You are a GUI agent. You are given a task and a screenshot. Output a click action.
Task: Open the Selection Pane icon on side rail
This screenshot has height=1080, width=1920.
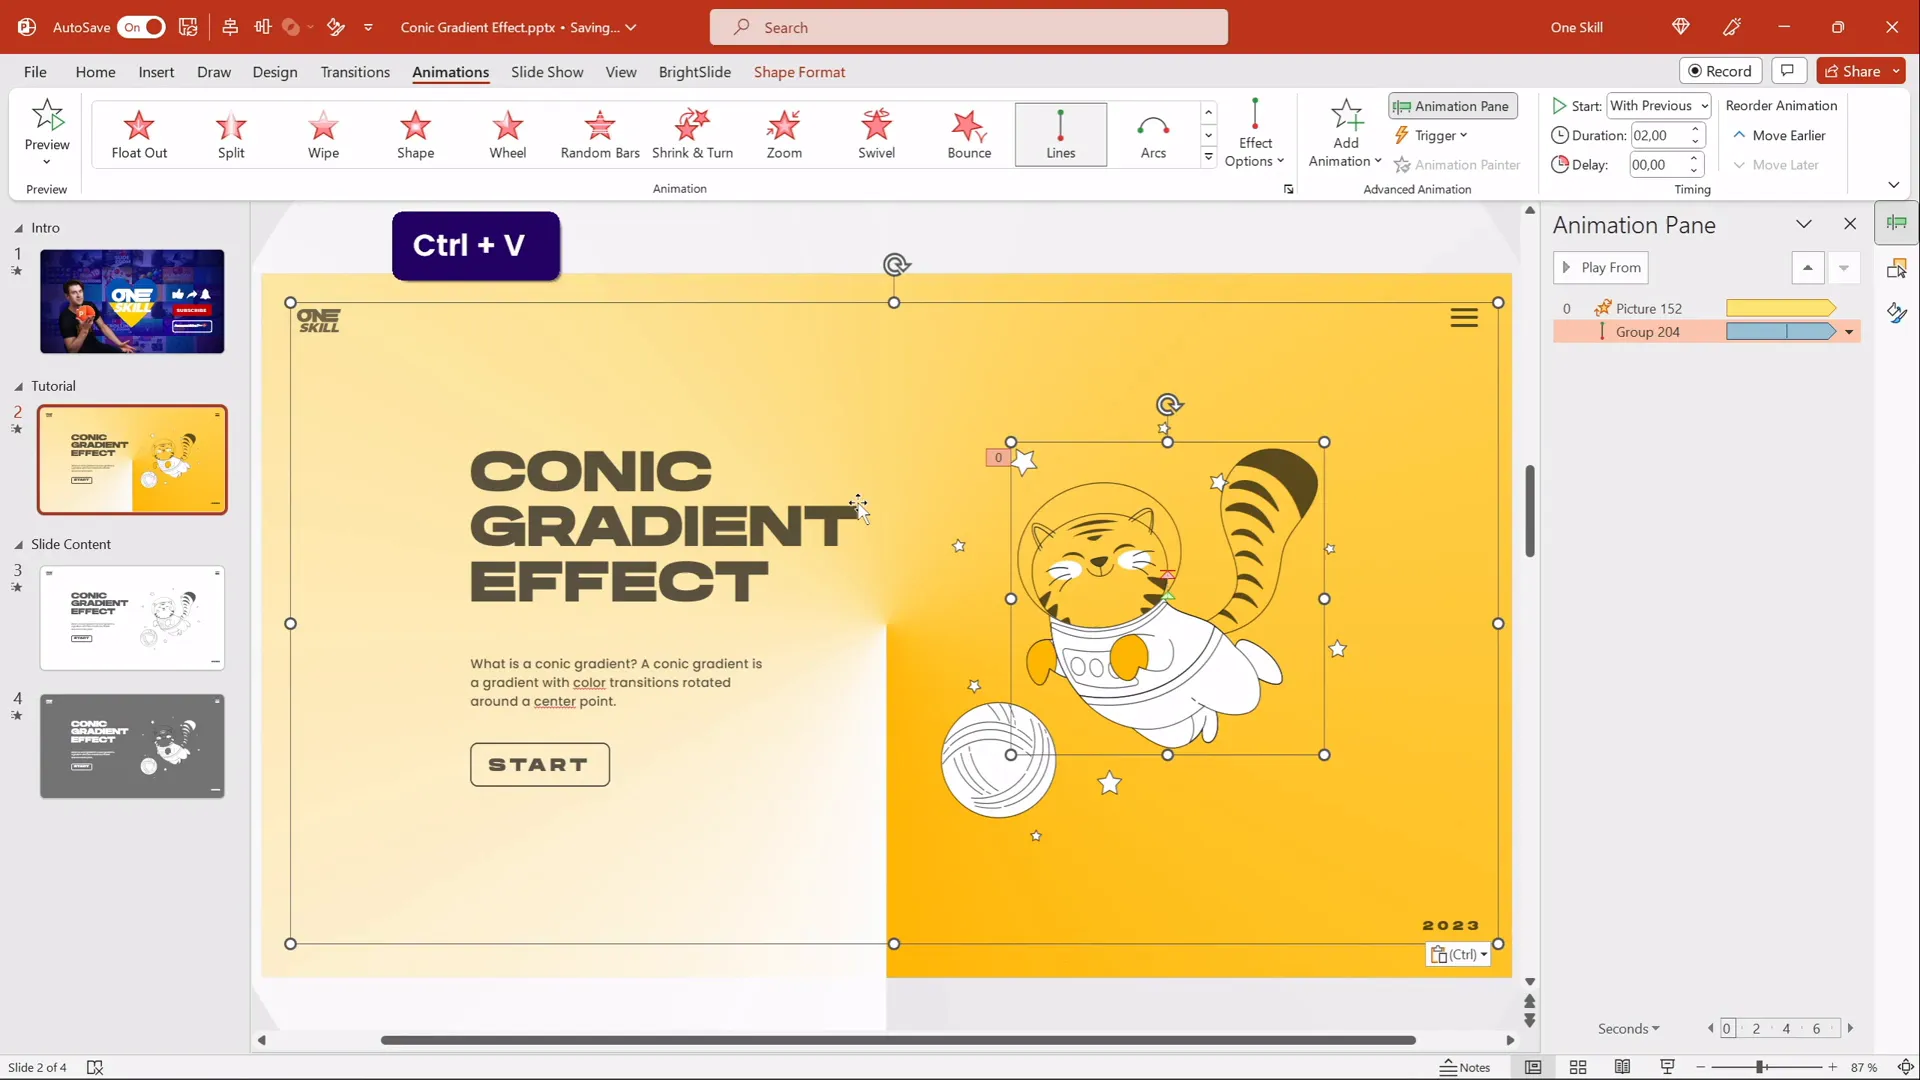click(x=1896, y=269)
